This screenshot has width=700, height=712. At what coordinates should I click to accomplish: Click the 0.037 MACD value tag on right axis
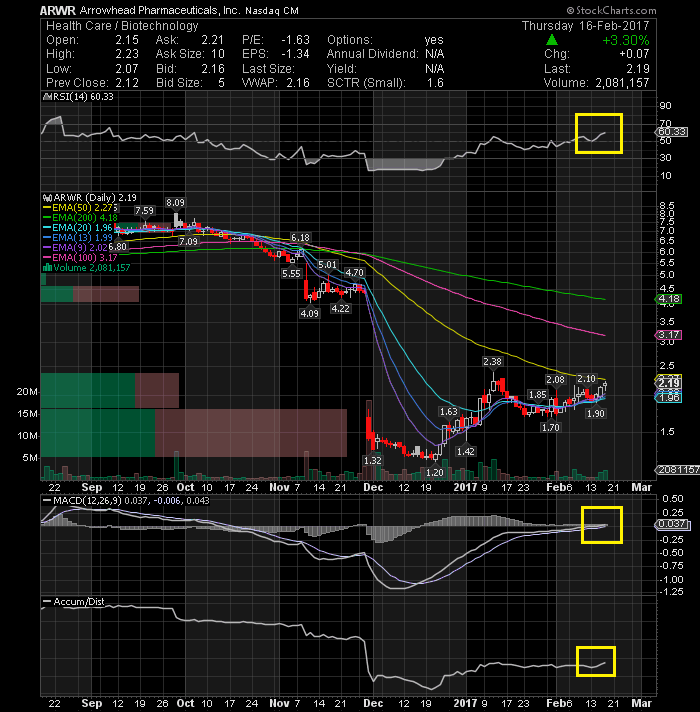point(672,524)
